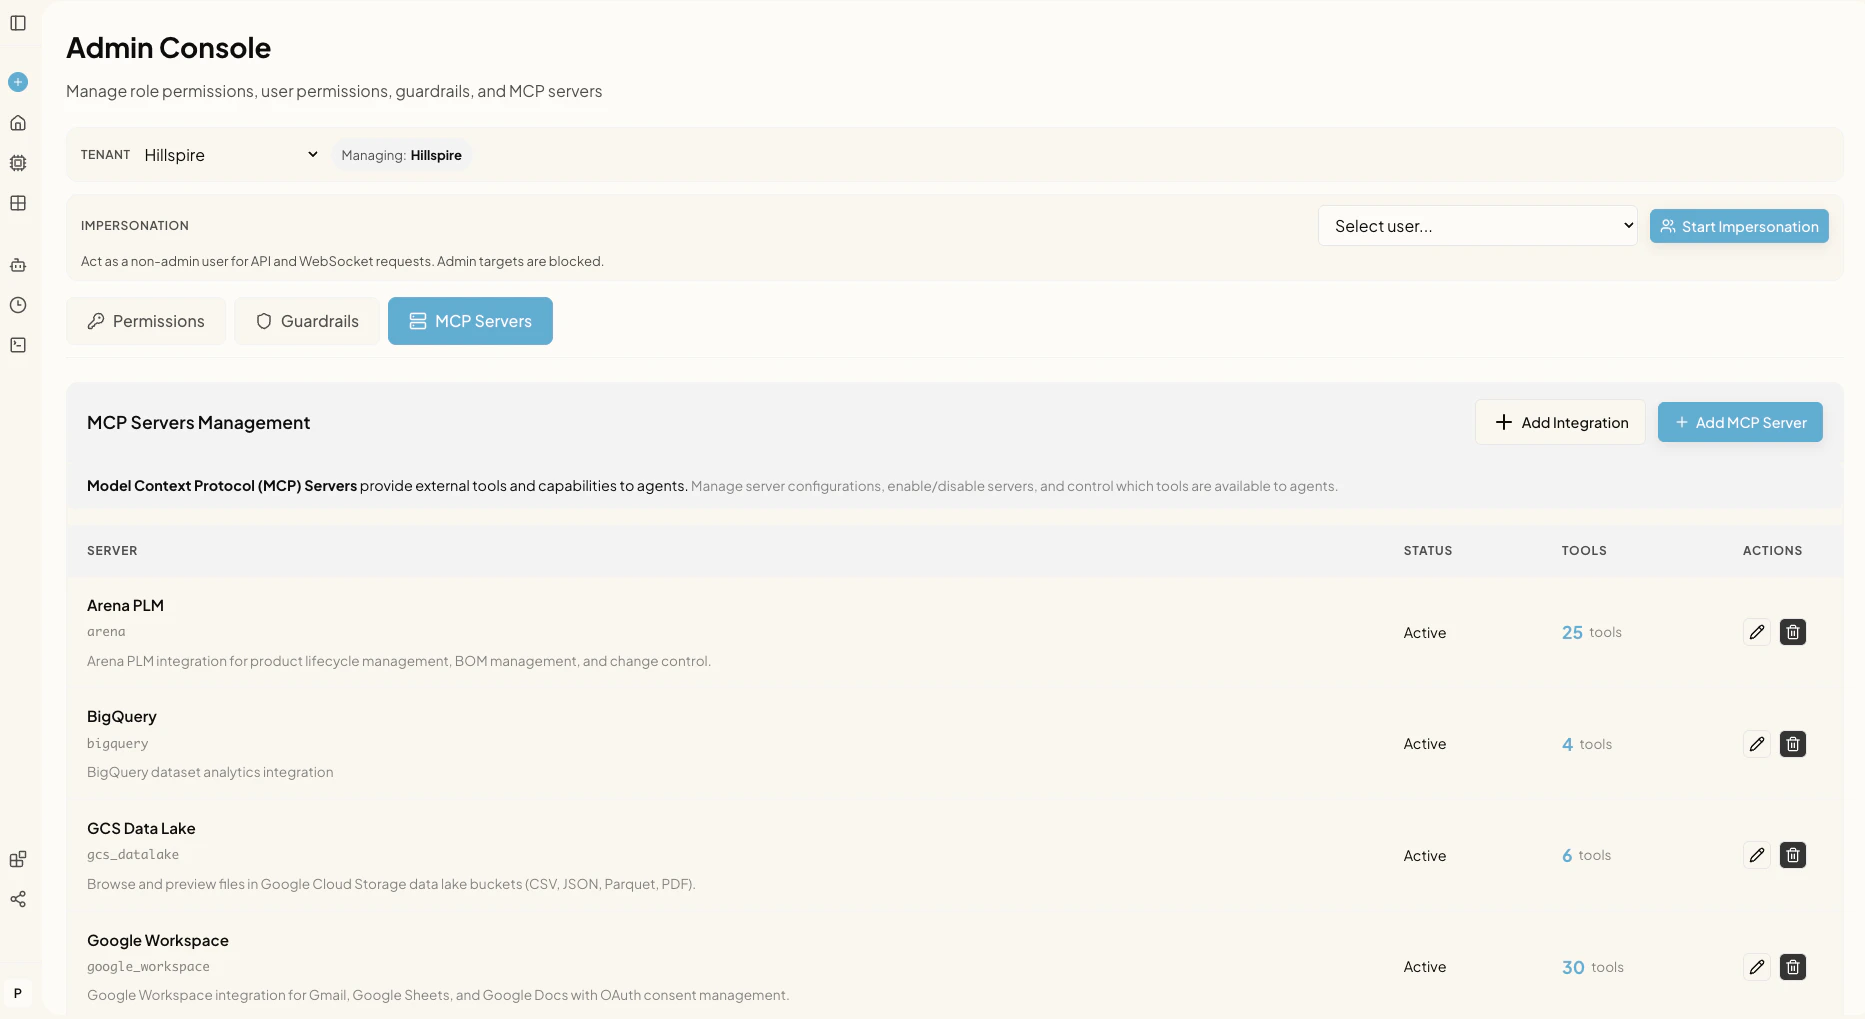Edit the GCS Data Lake server
Image resolution: width=1865 pixels, height=1019 pixels.
click(x=1757, y=855)
